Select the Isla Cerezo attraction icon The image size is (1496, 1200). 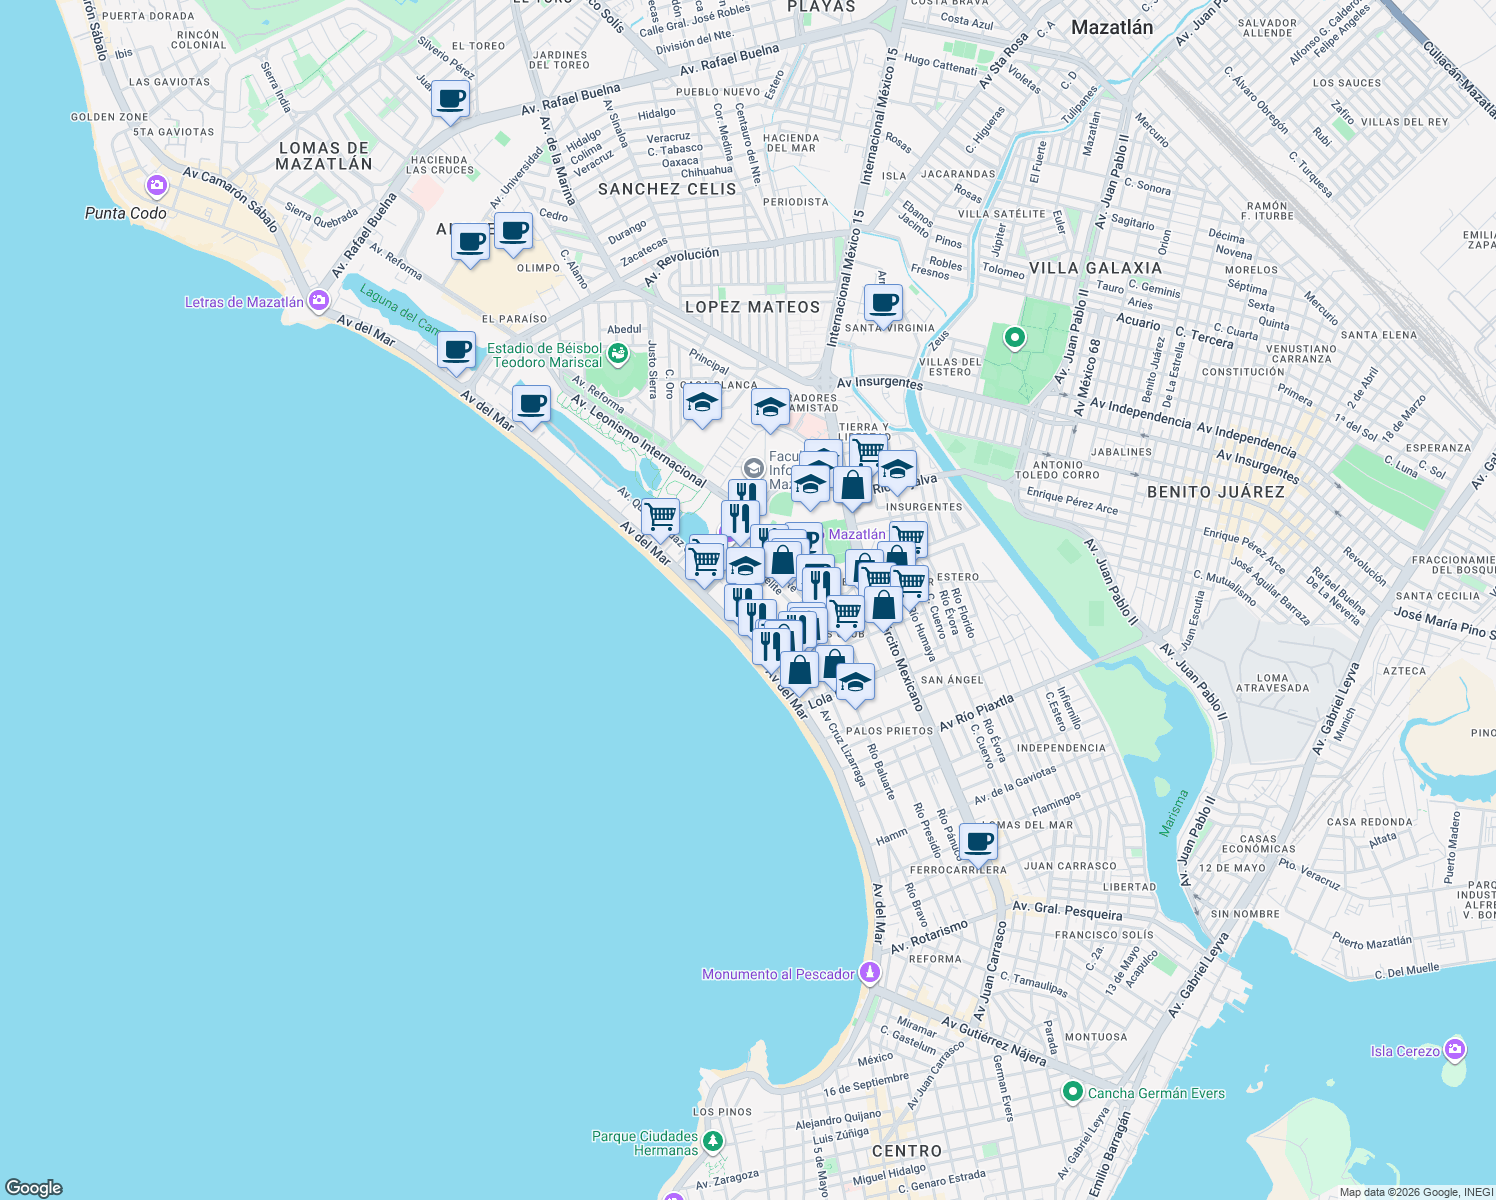coord(1453,1049)
